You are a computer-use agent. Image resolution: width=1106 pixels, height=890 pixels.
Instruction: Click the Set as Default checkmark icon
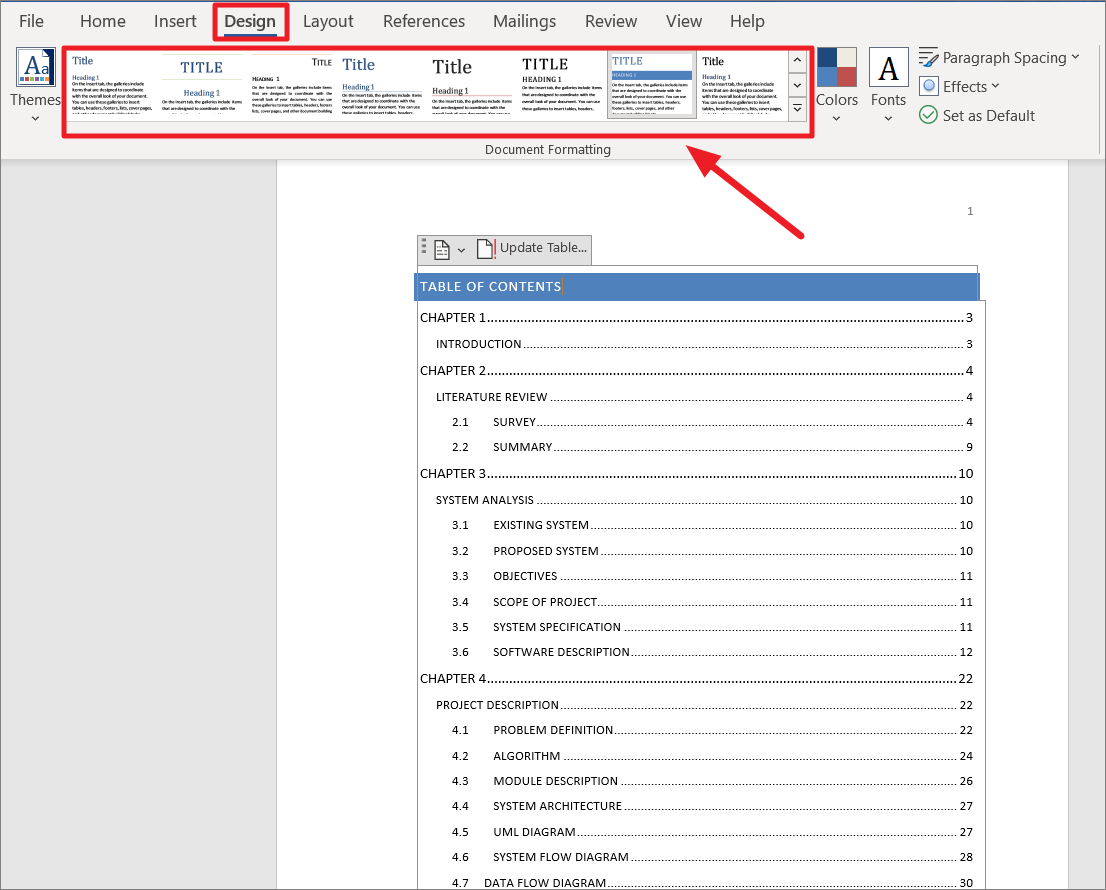[929, 115]
